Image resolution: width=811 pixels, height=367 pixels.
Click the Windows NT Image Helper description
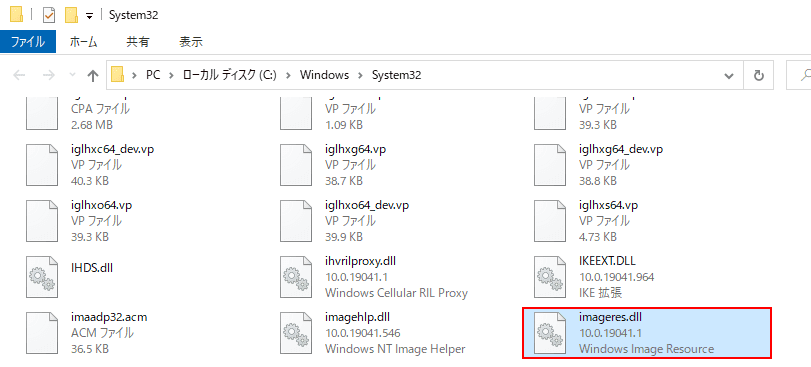395,349
